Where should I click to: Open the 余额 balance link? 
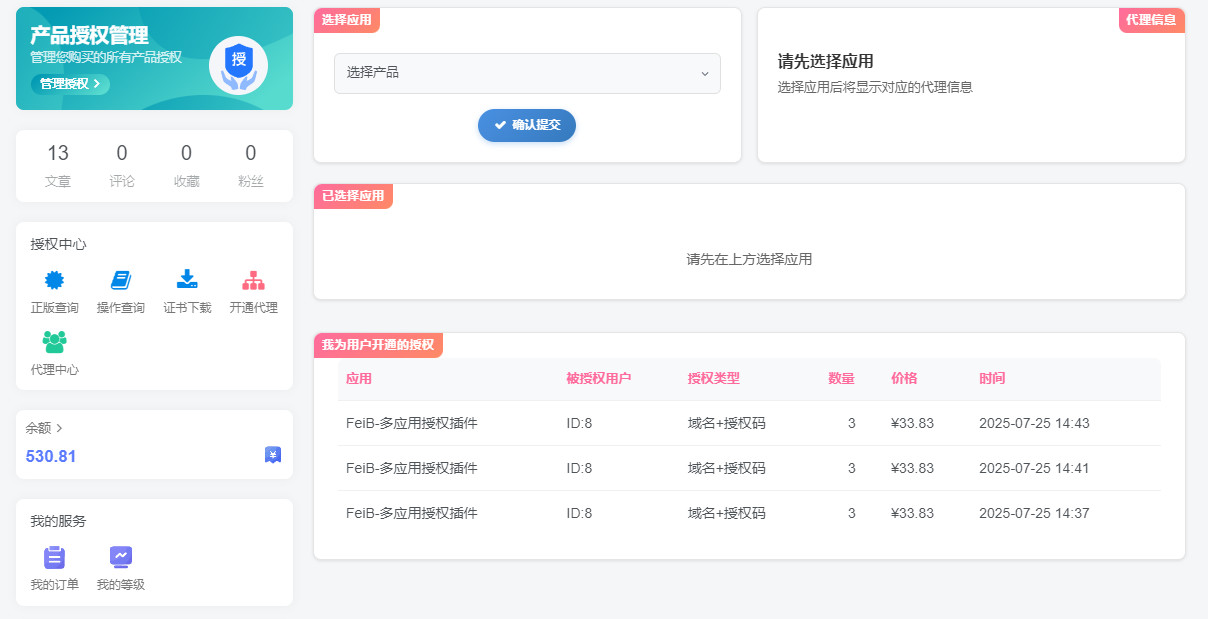pyautogui.click(x=45, y=428)
